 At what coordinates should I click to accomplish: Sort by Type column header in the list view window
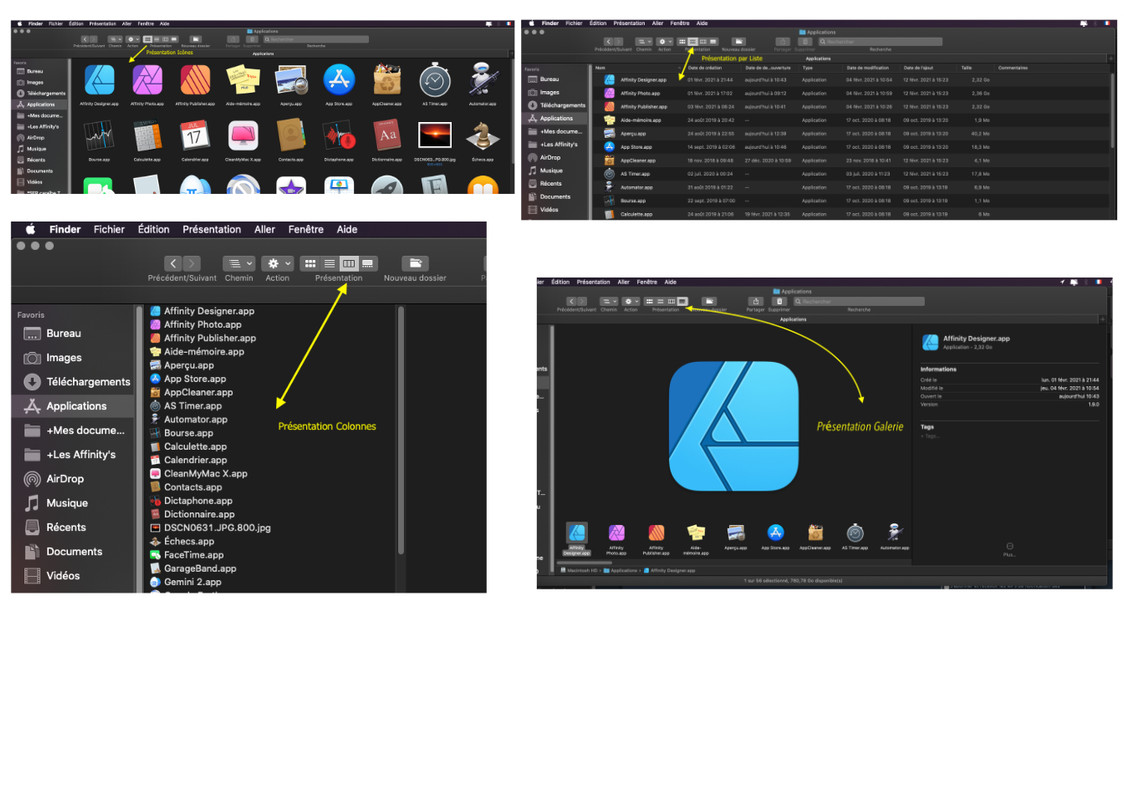coord(807,68)
